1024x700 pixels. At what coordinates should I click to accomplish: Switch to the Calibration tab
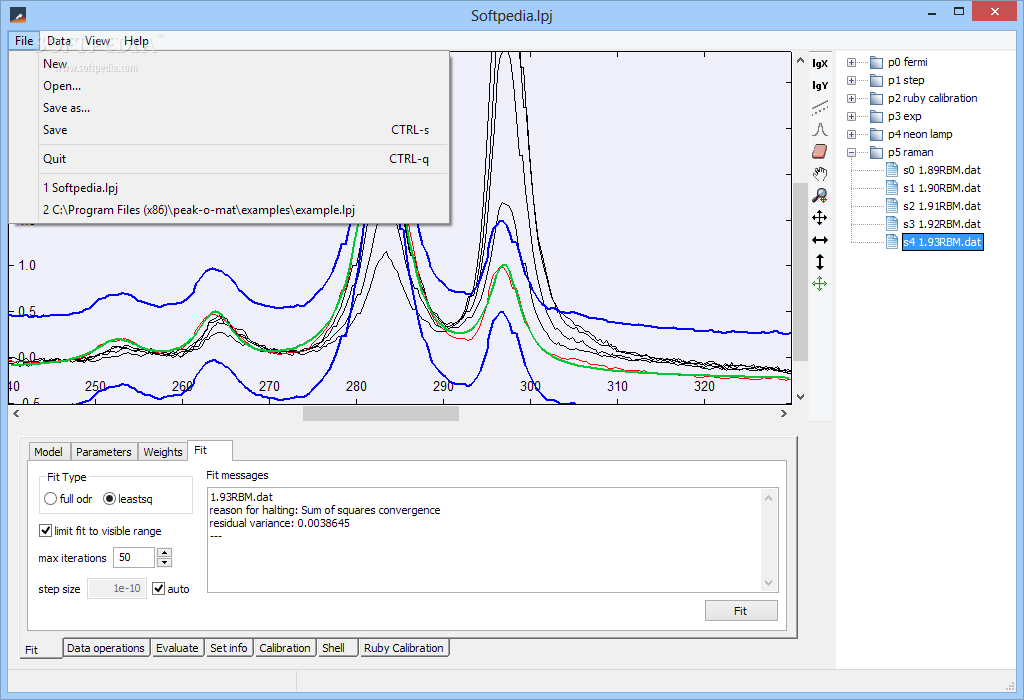coord(285,648)
